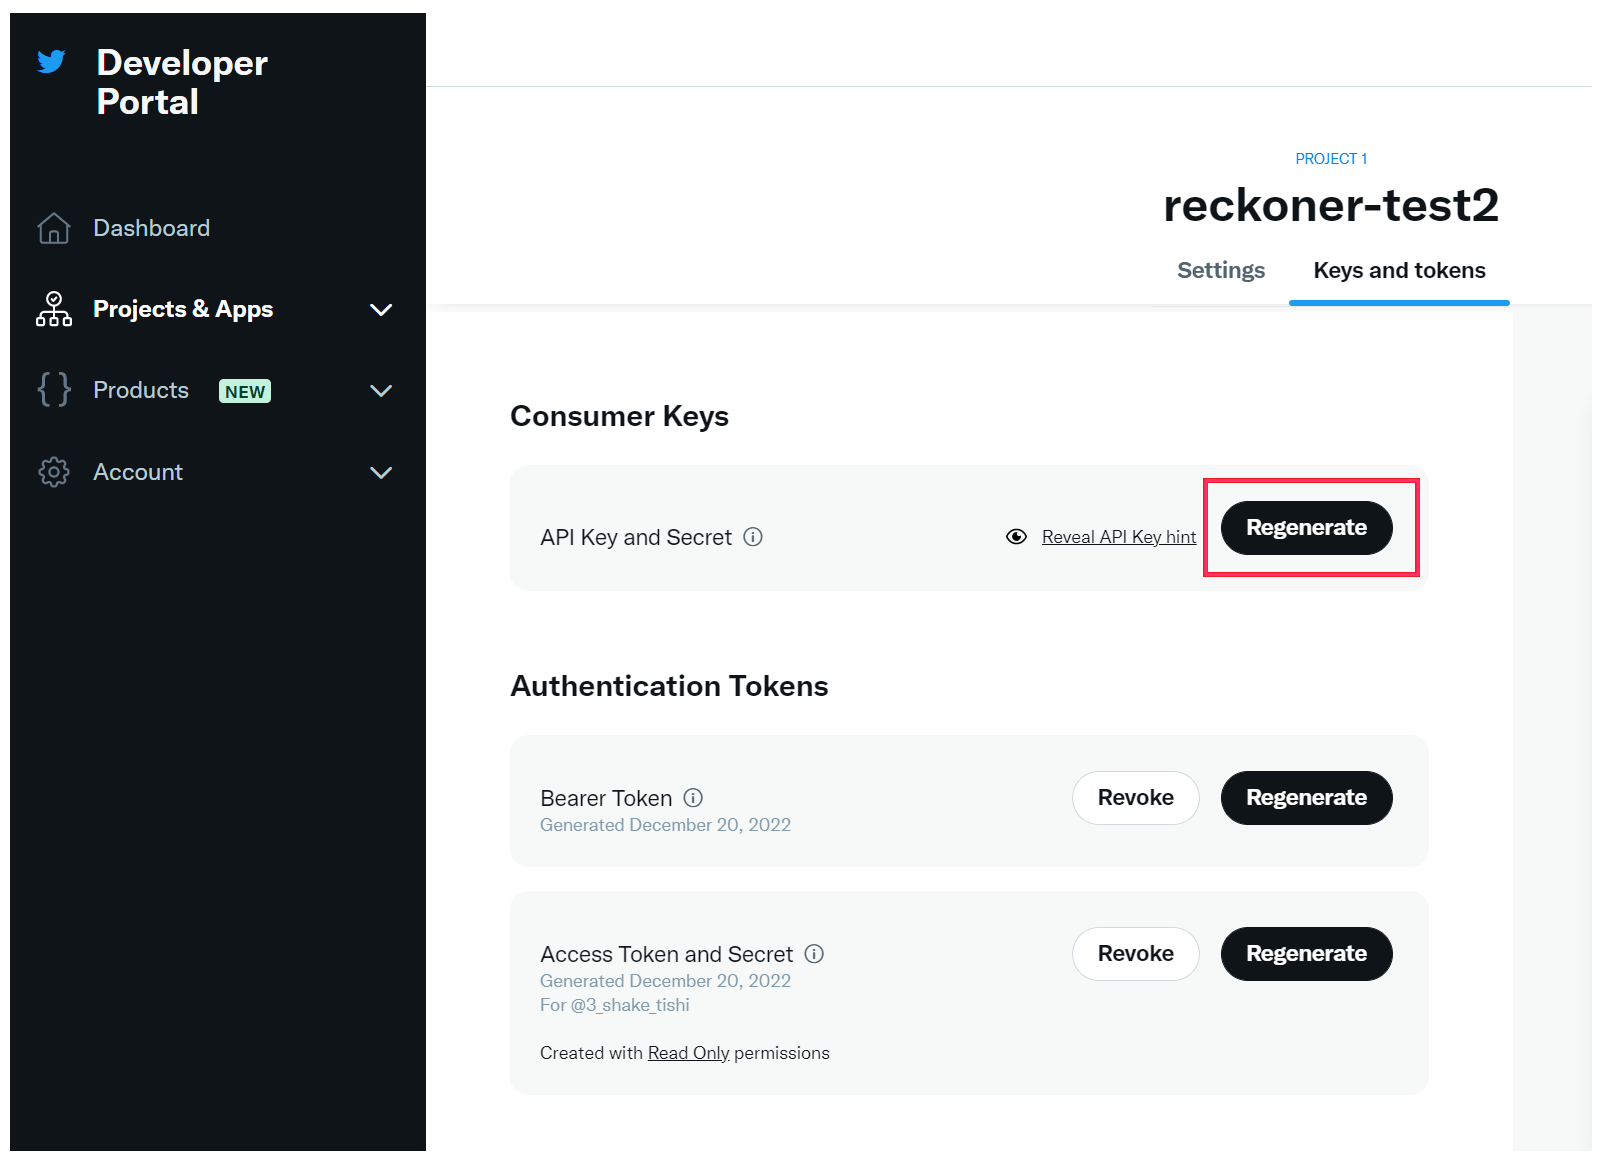Expand the Account section chevron
1600x1159 pixels.
pos(381,473)
